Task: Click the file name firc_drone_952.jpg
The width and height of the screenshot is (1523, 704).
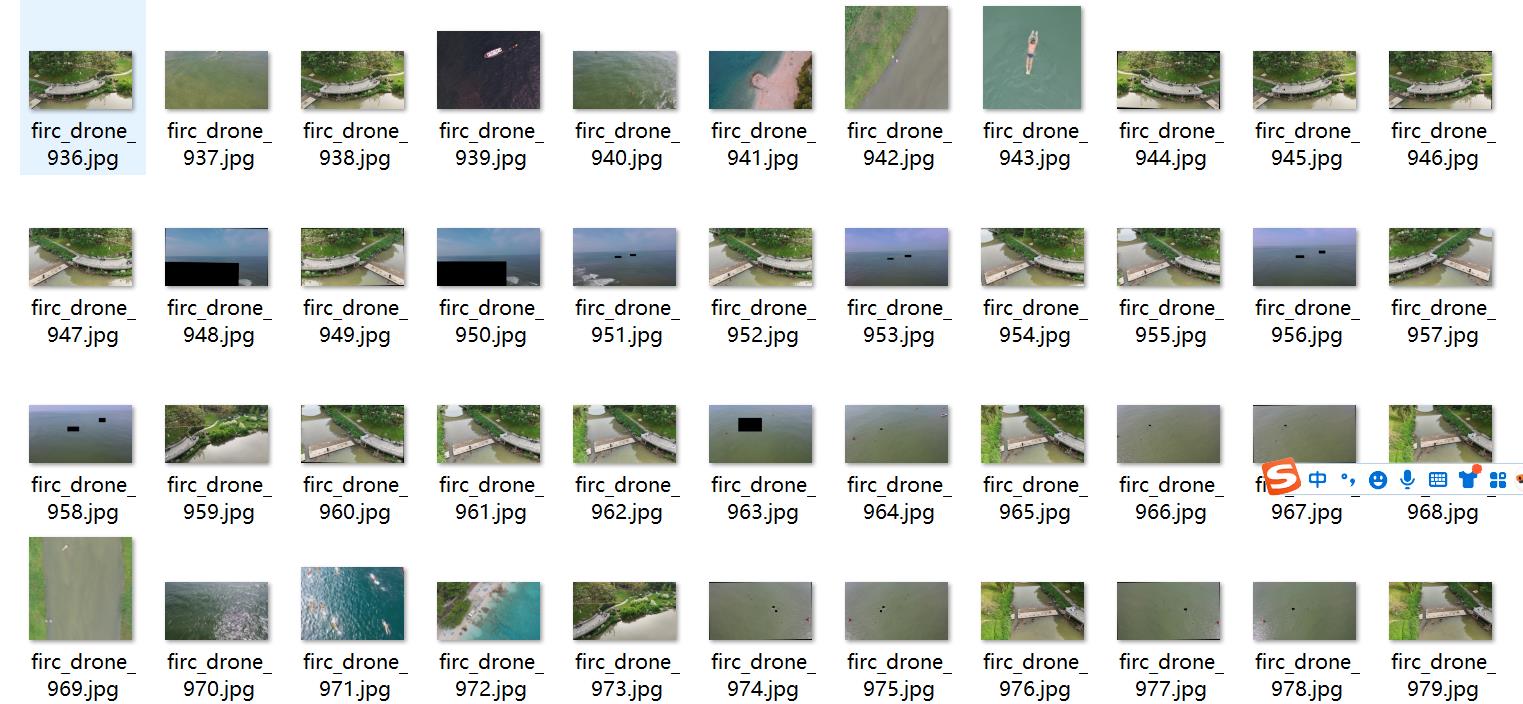Action: [x=761, y=321]
